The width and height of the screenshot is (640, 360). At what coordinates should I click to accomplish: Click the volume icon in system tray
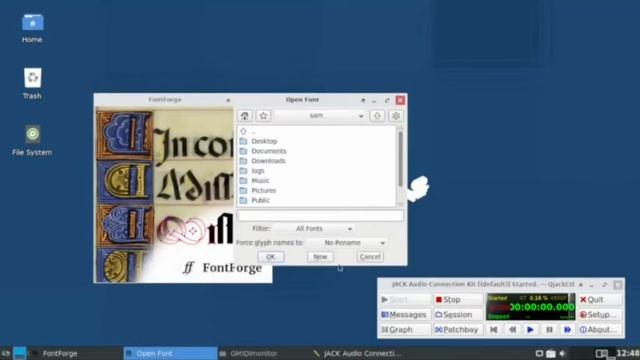pyautogui.click(x=563, y=353)
